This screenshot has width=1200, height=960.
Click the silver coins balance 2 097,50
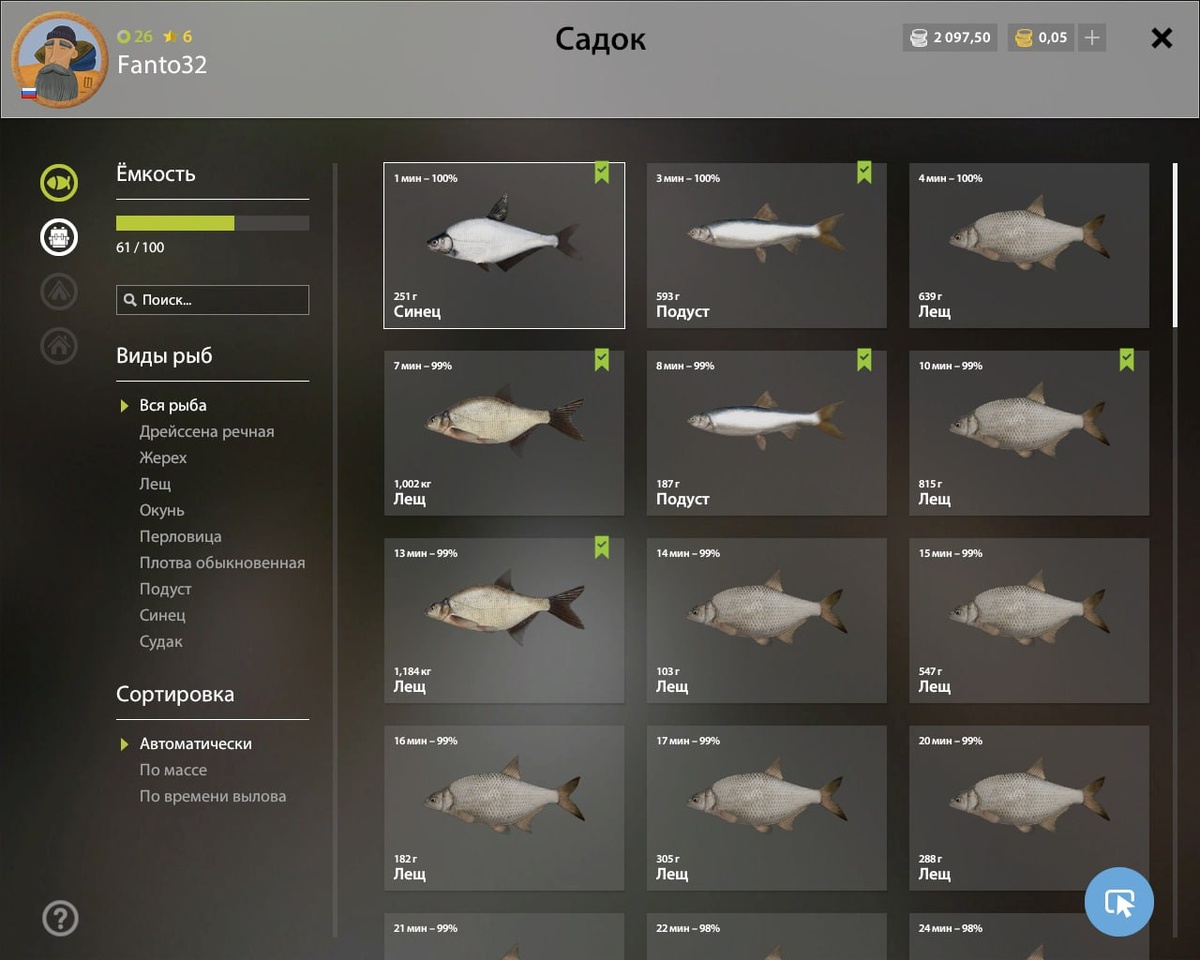[950, 38]
